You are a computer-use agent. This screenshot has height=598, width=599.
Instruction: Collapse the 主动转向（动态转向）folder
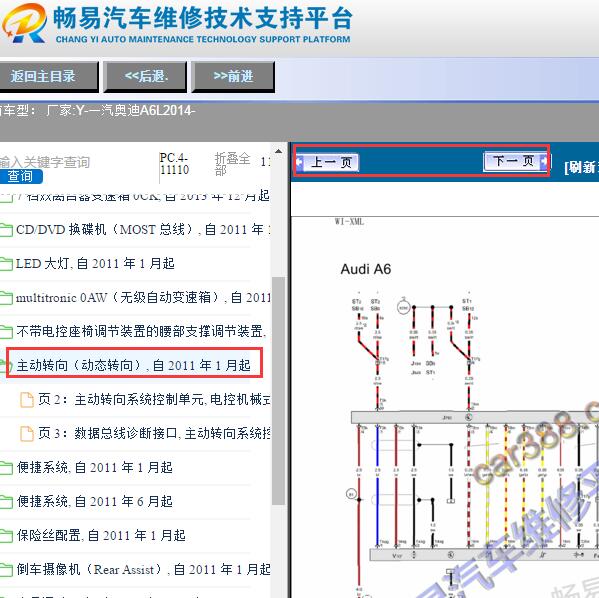click(x=133, y=365)
